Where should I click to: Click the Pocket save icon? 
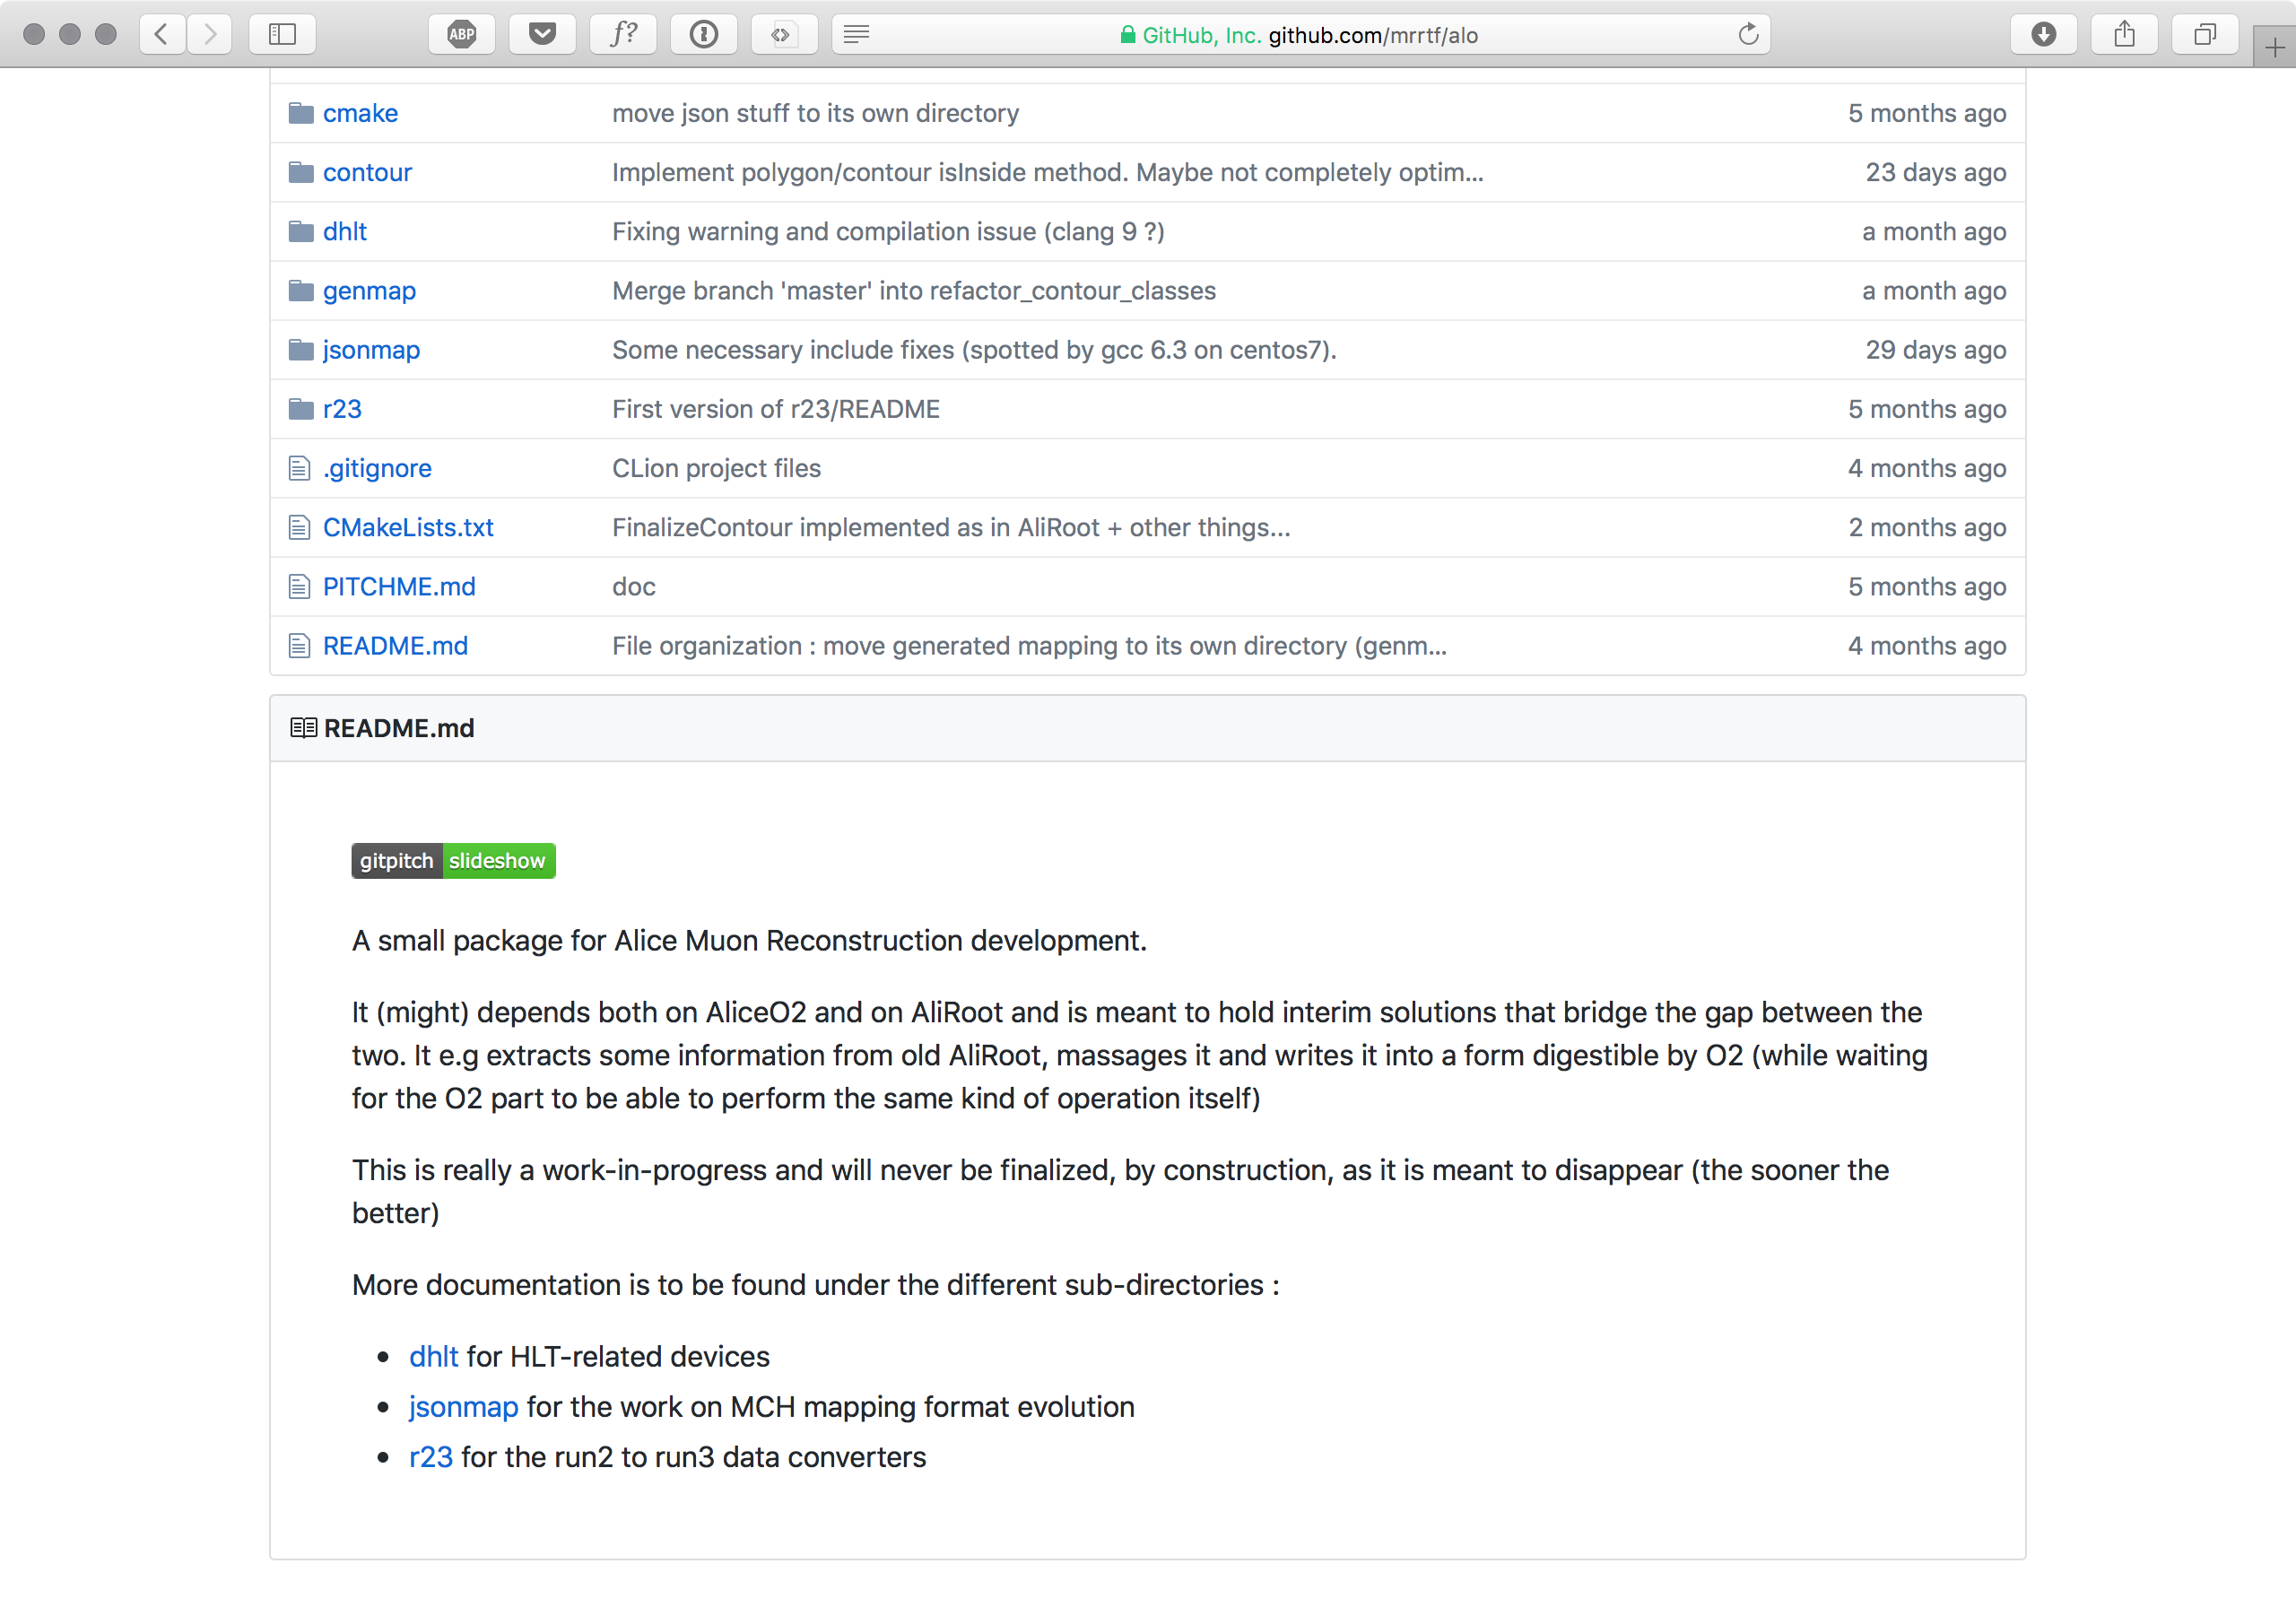pos(542,35)
